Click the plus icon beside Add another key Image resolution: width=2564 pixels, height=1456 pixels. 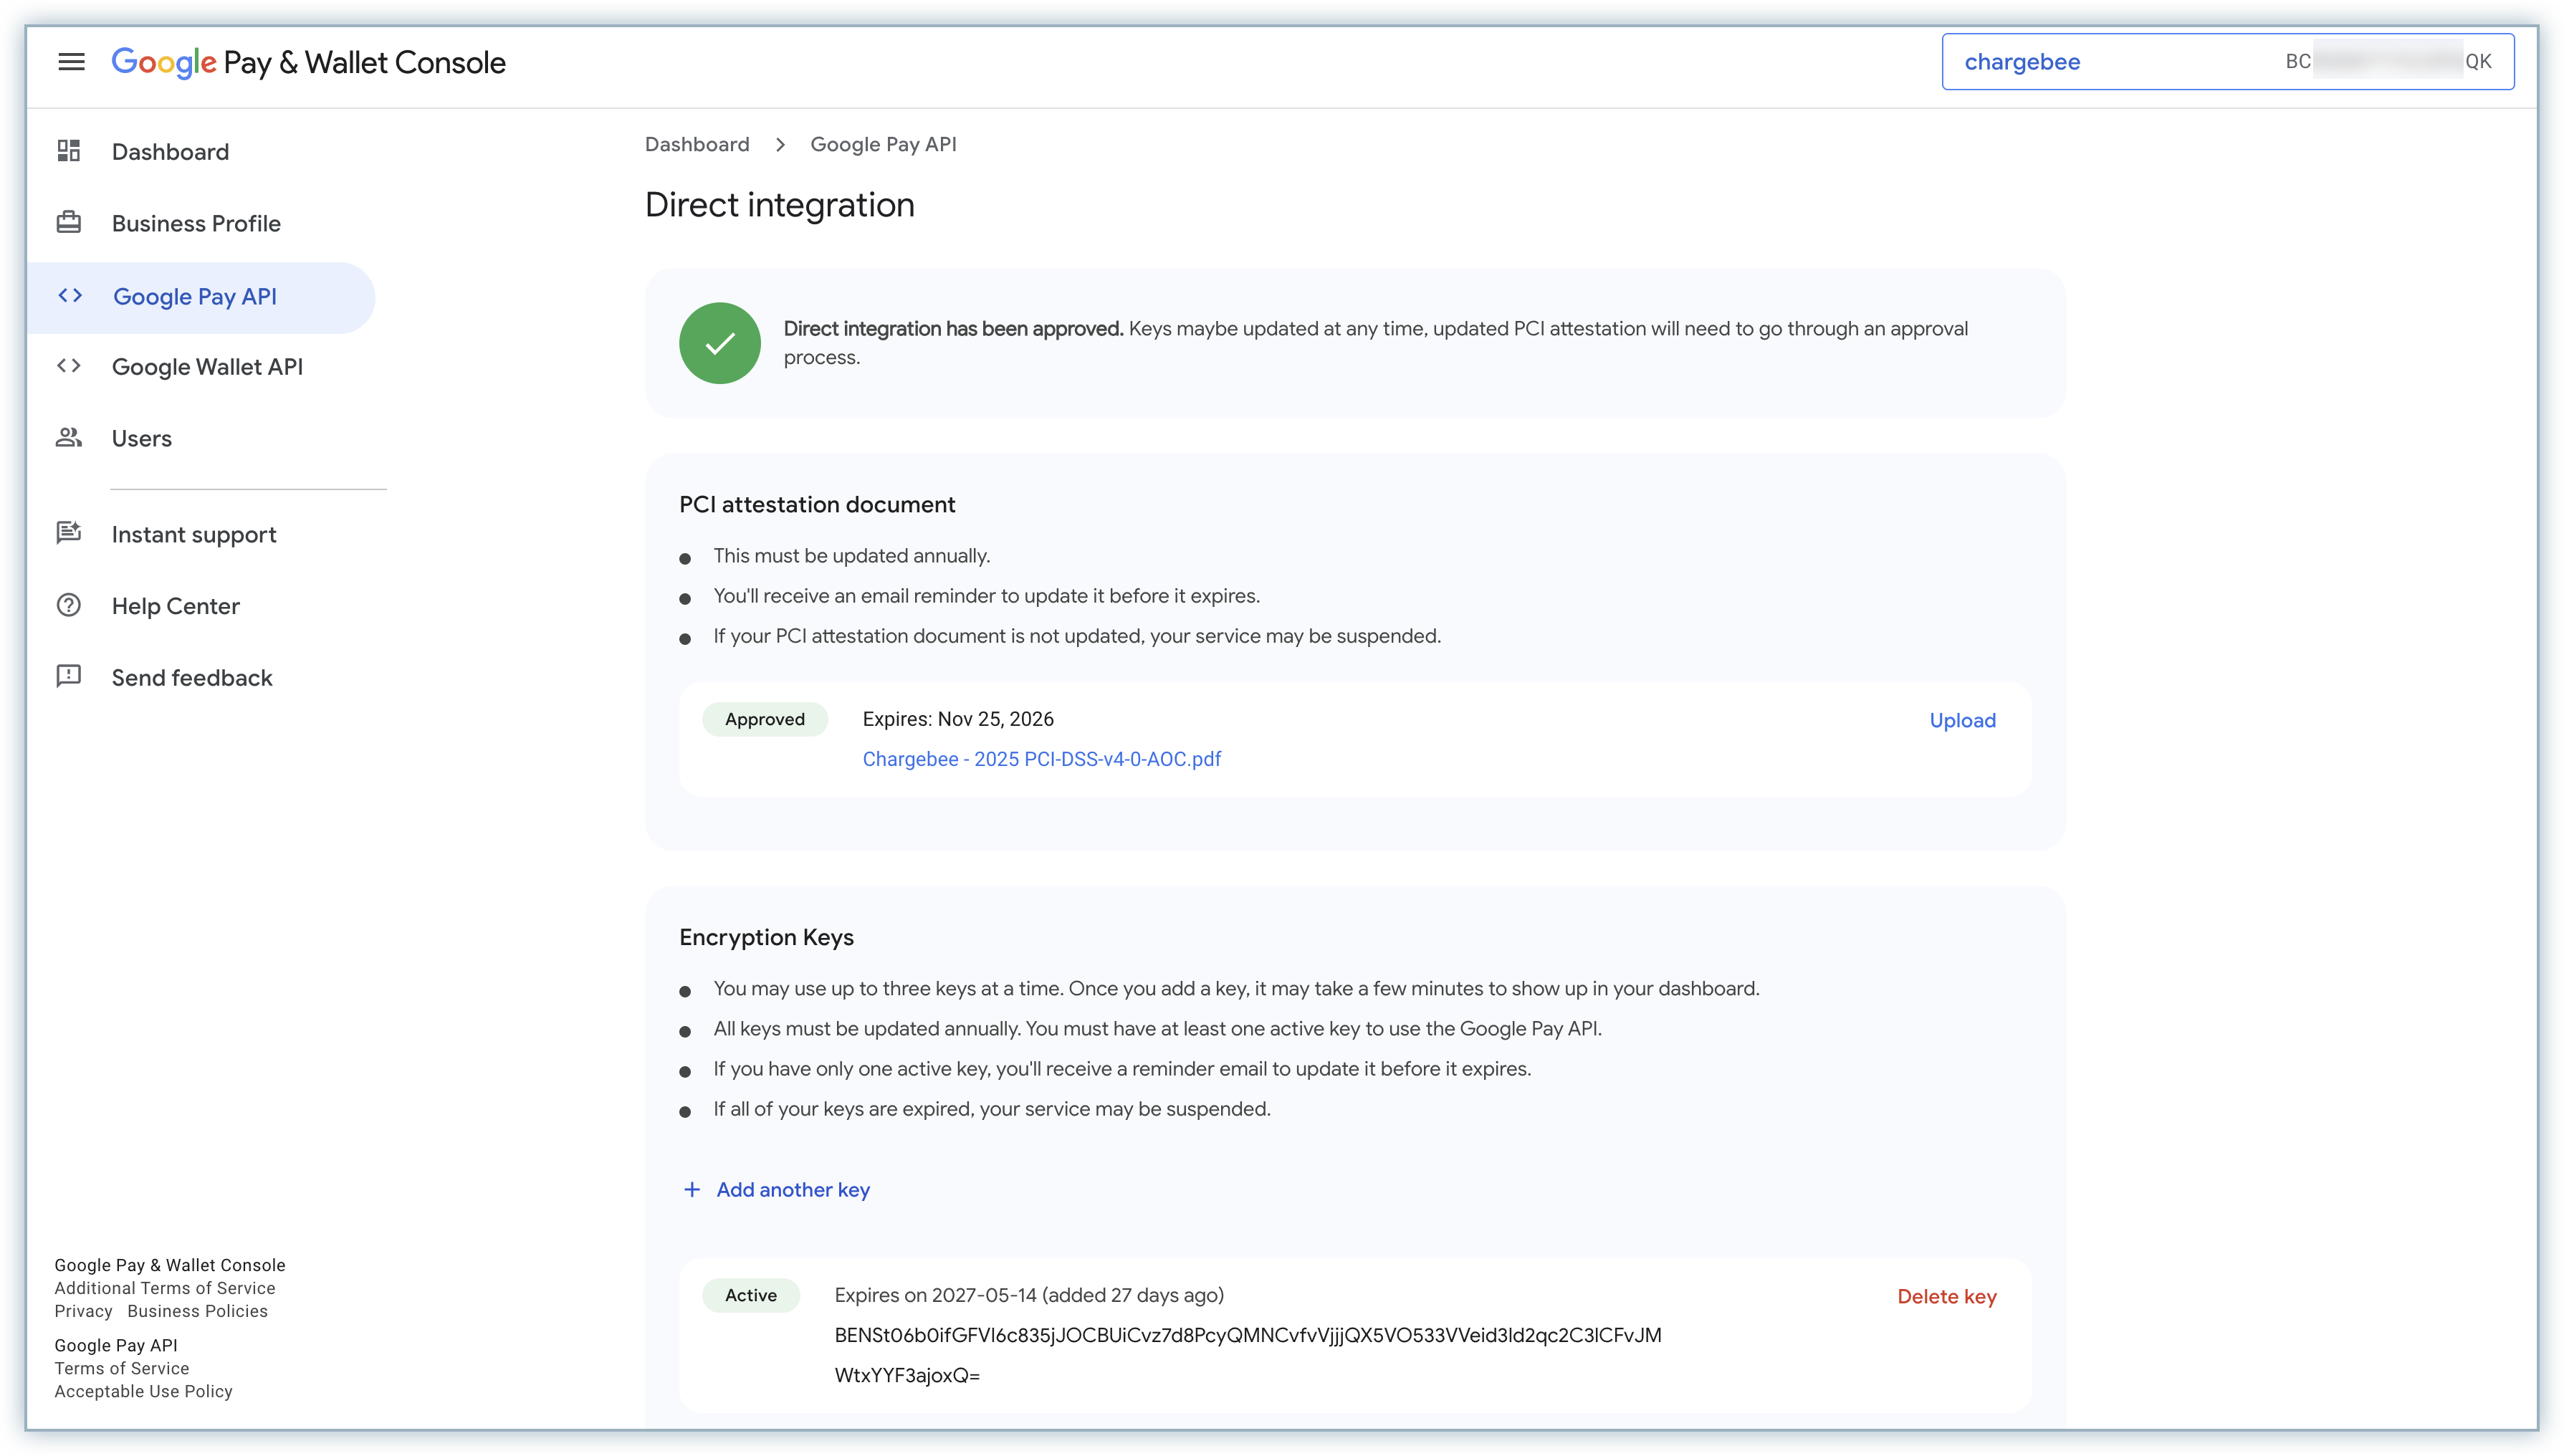click(692, 1189)
